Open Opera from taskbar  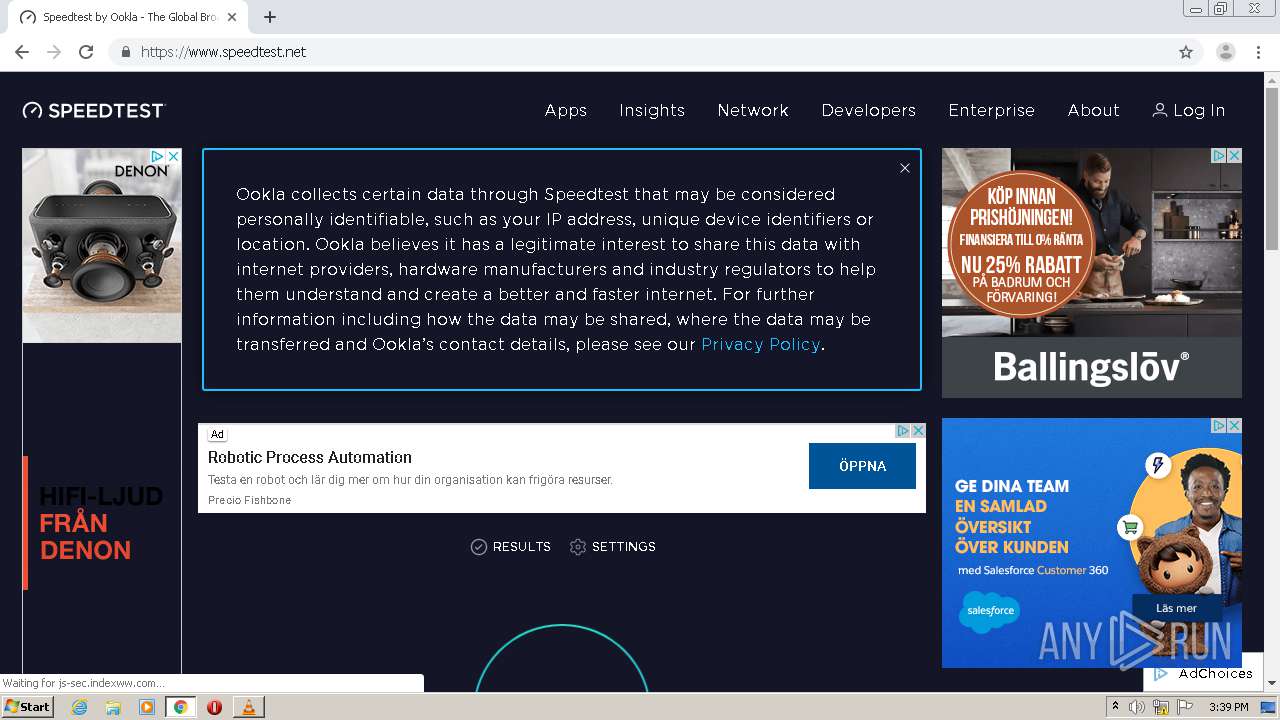coord(214,707)
